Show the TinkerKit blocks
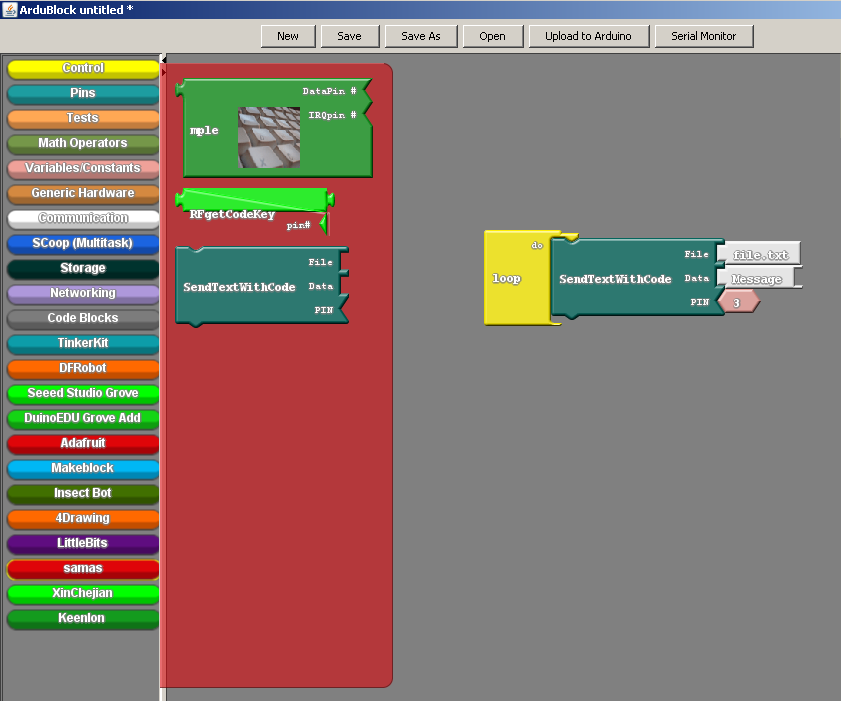 pyautogui.click(x=83, y=344)
